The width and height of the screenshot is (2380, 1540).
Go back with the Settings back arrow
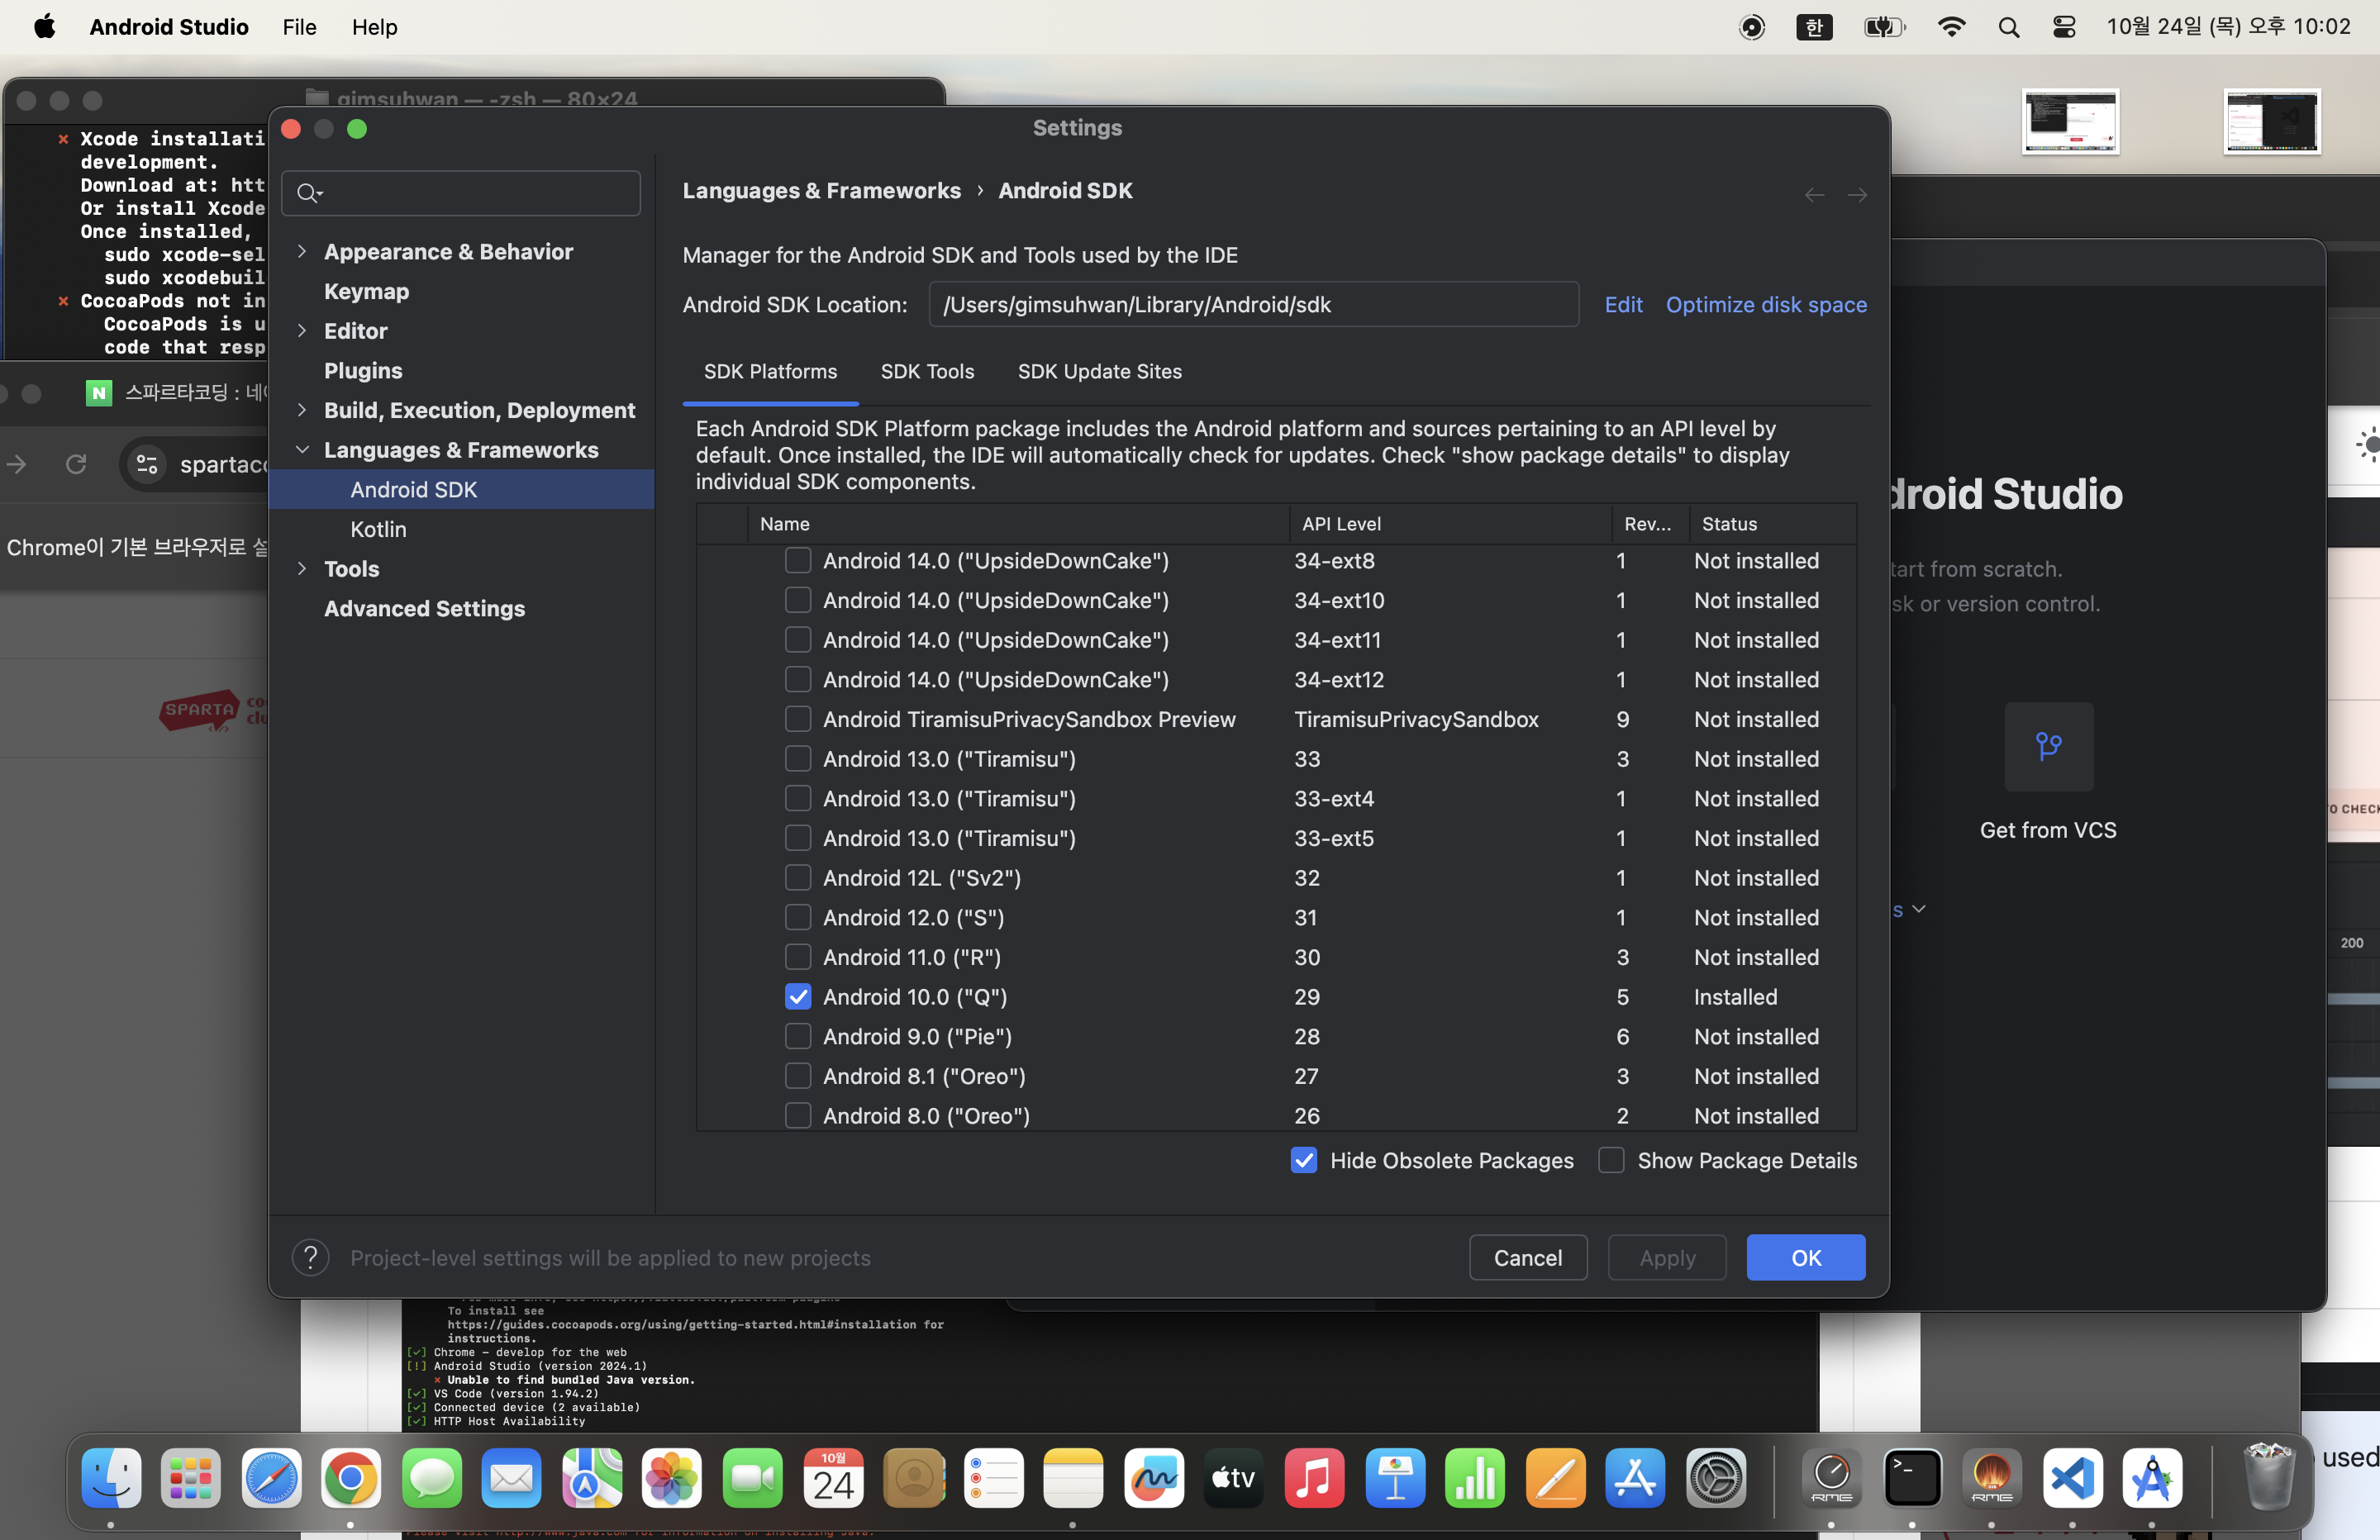pyautogui.click(x=1814, y=195)
